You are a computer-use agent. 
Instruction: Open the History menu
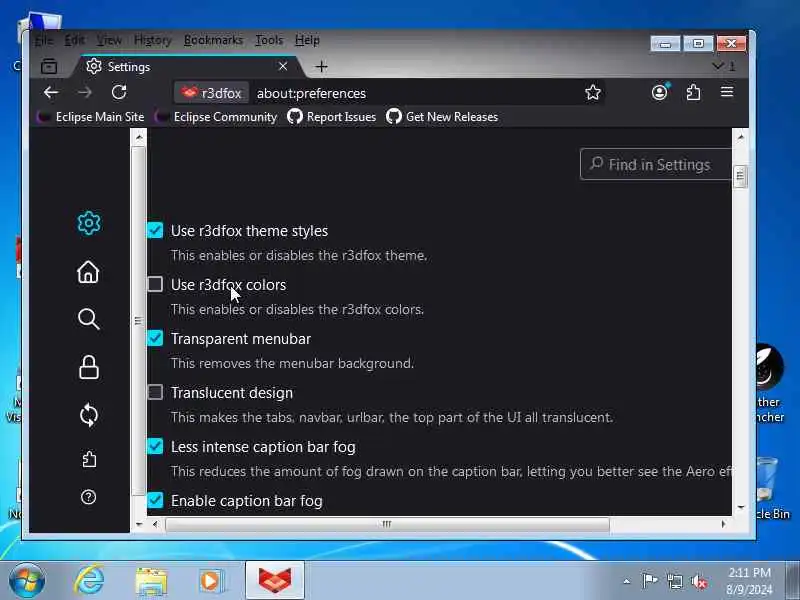(x=153, y=40)
